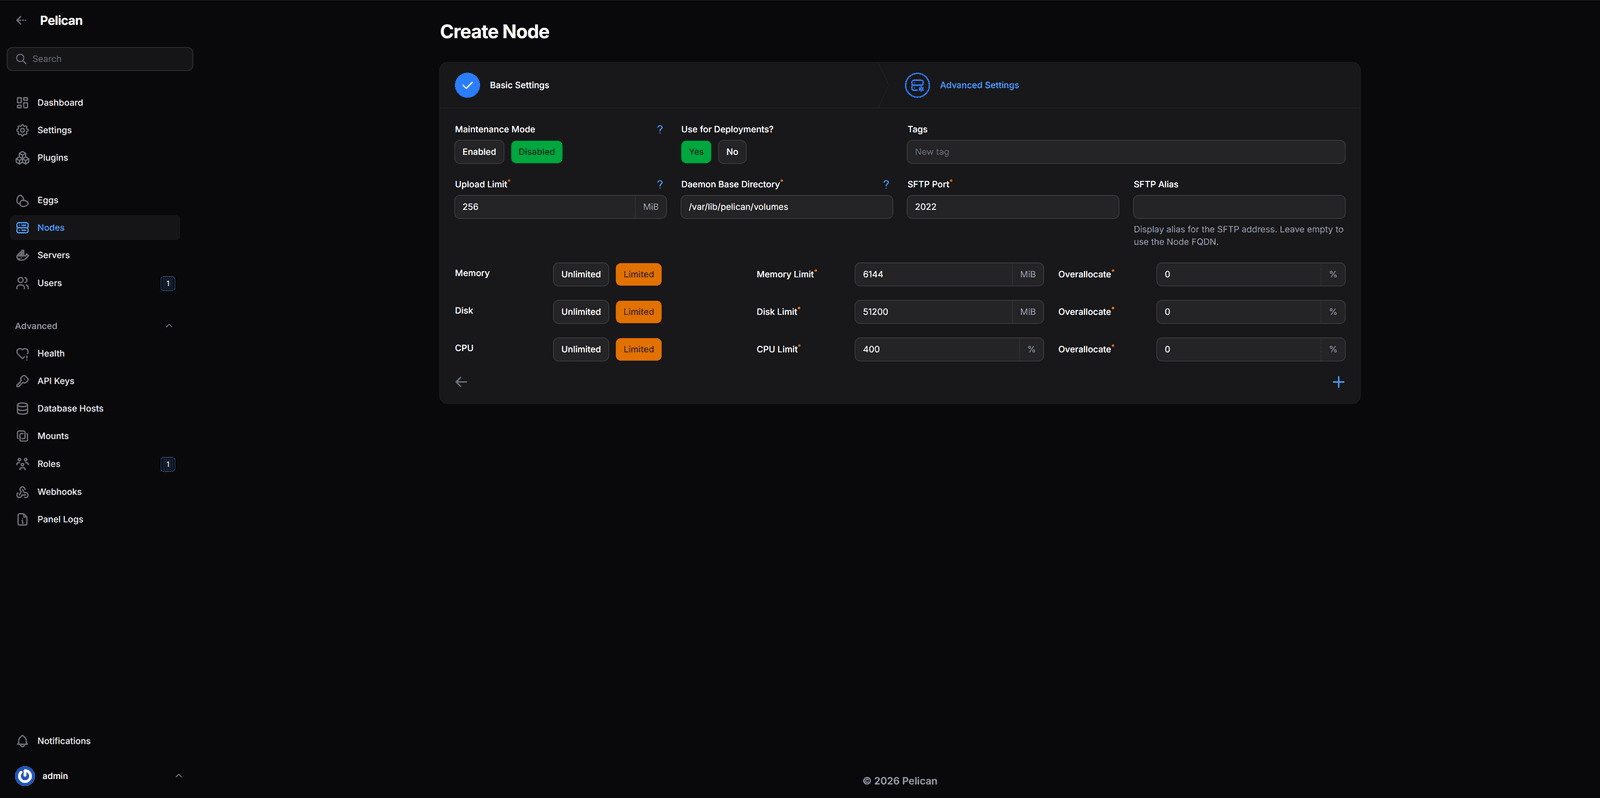Click the Roles icon
The height and width of the screenshot is (798, 1600).
(22, 464)
